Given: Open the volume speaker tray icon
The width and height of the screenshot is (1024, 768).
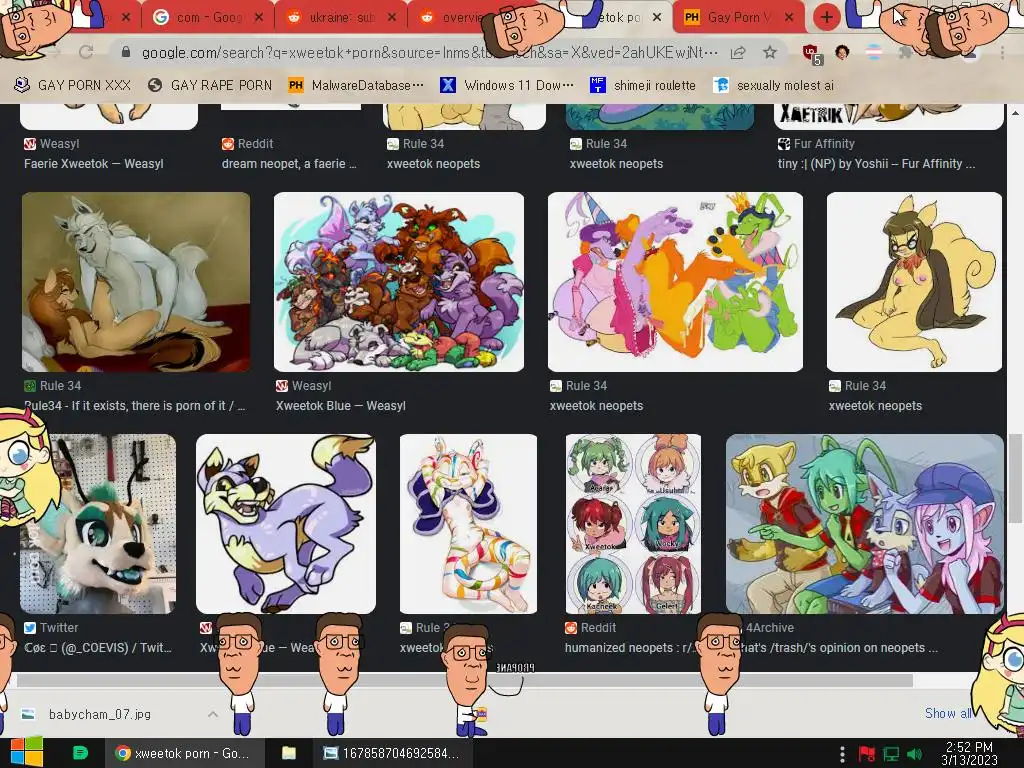Looking at the screenshot, I should pyautogui.click(x=914, y=754).
